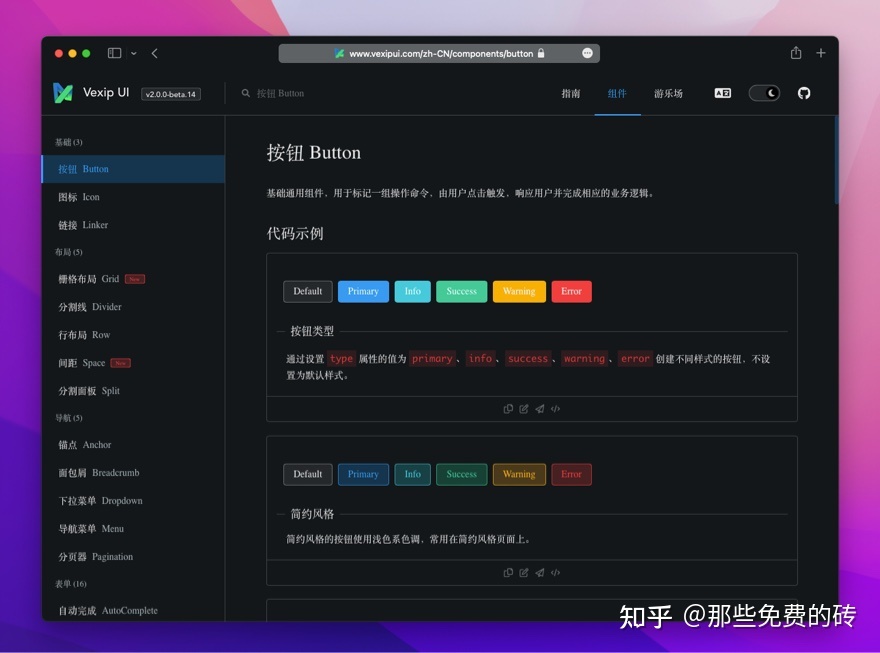Open 简约风格 demo in playground icon
880x653 pixels.
click(539, 573)
